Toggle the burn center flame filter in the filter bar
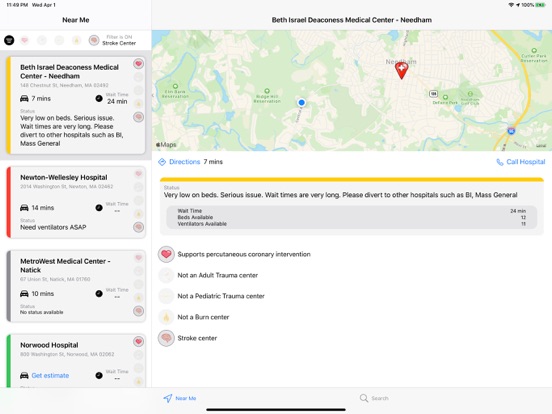Image resolution: width=552 pixels, height=414 pixels. (x=76, y=40)
